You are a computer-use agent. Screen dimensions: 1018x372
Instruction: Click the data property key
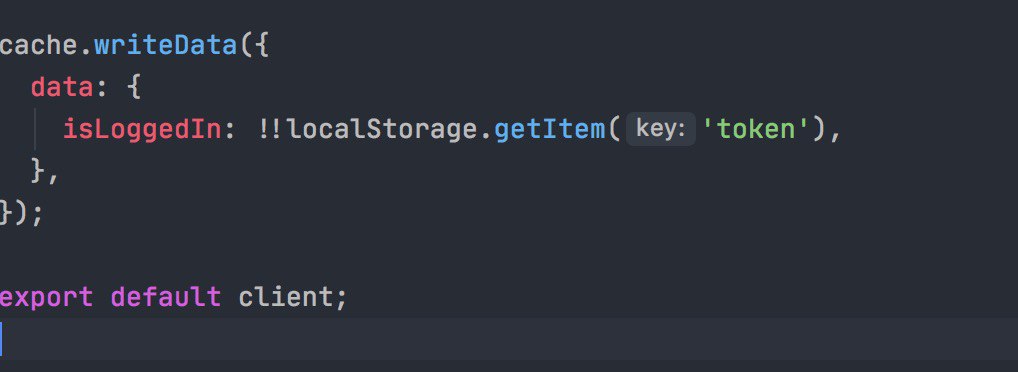tap(62, 87)
